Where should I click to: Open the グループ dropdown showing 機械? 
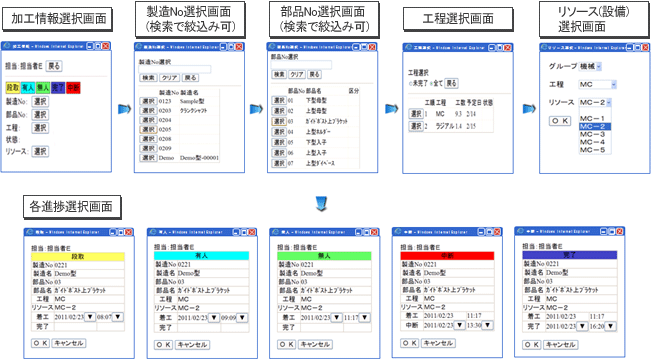point(590,66)
